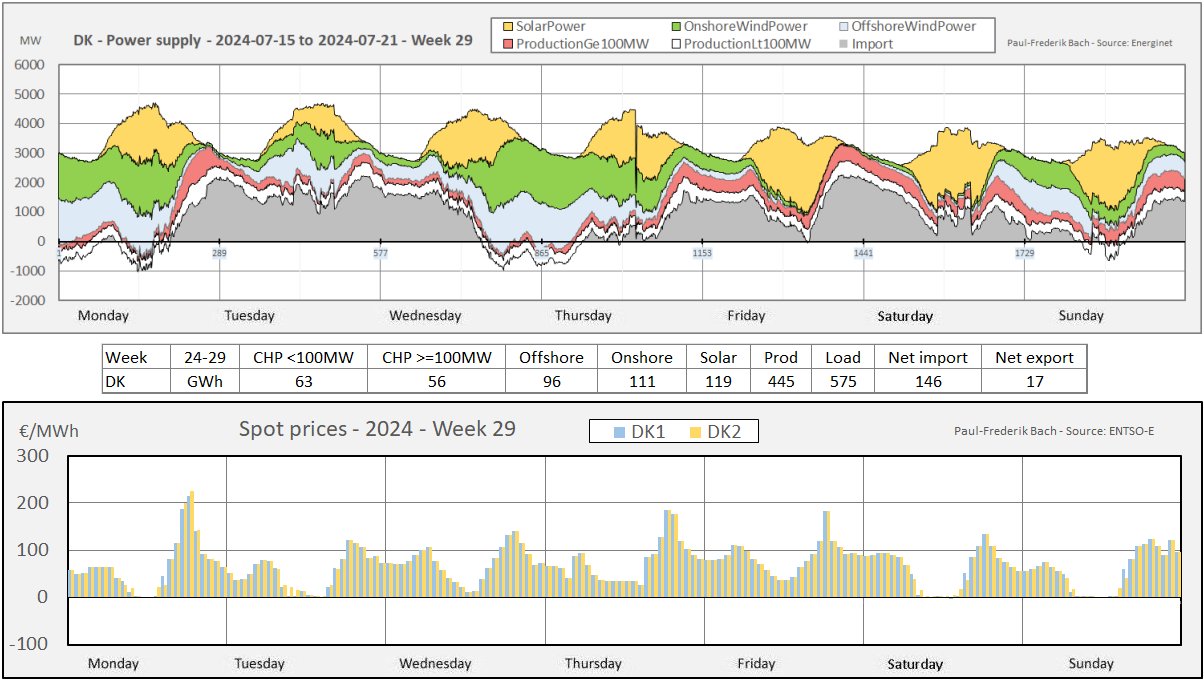Select the DK2 legend entry in spot prices
Viewport: 1204px width, 680px height.
tap(706, 432)
